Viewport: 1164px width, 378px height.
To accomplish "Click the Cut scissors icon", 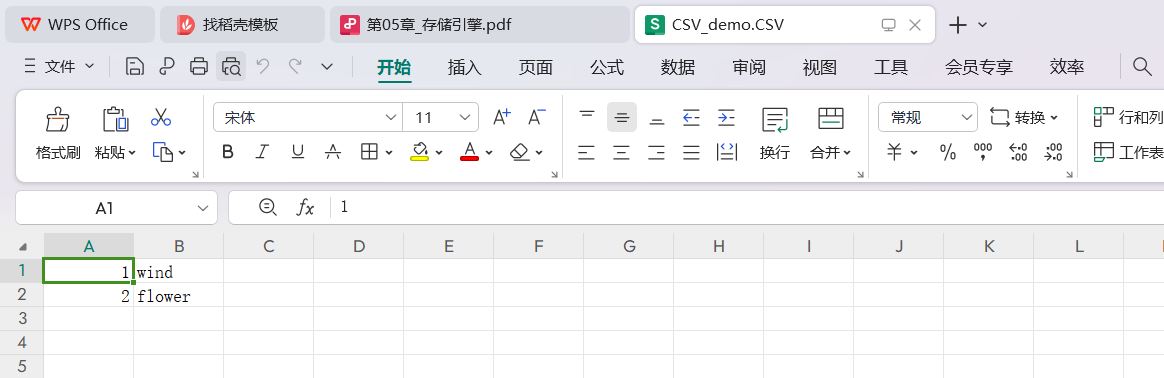I will (161, 117).
